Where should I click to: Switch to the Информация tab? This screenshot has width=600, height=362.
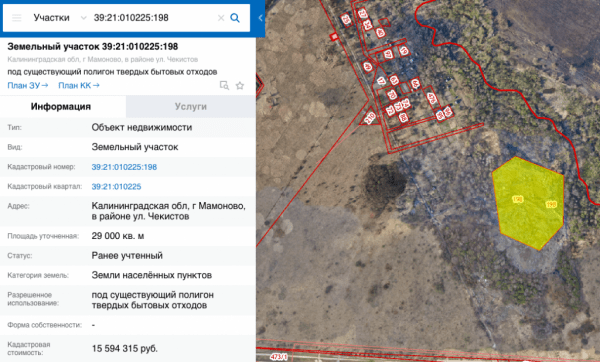point(63,106)
